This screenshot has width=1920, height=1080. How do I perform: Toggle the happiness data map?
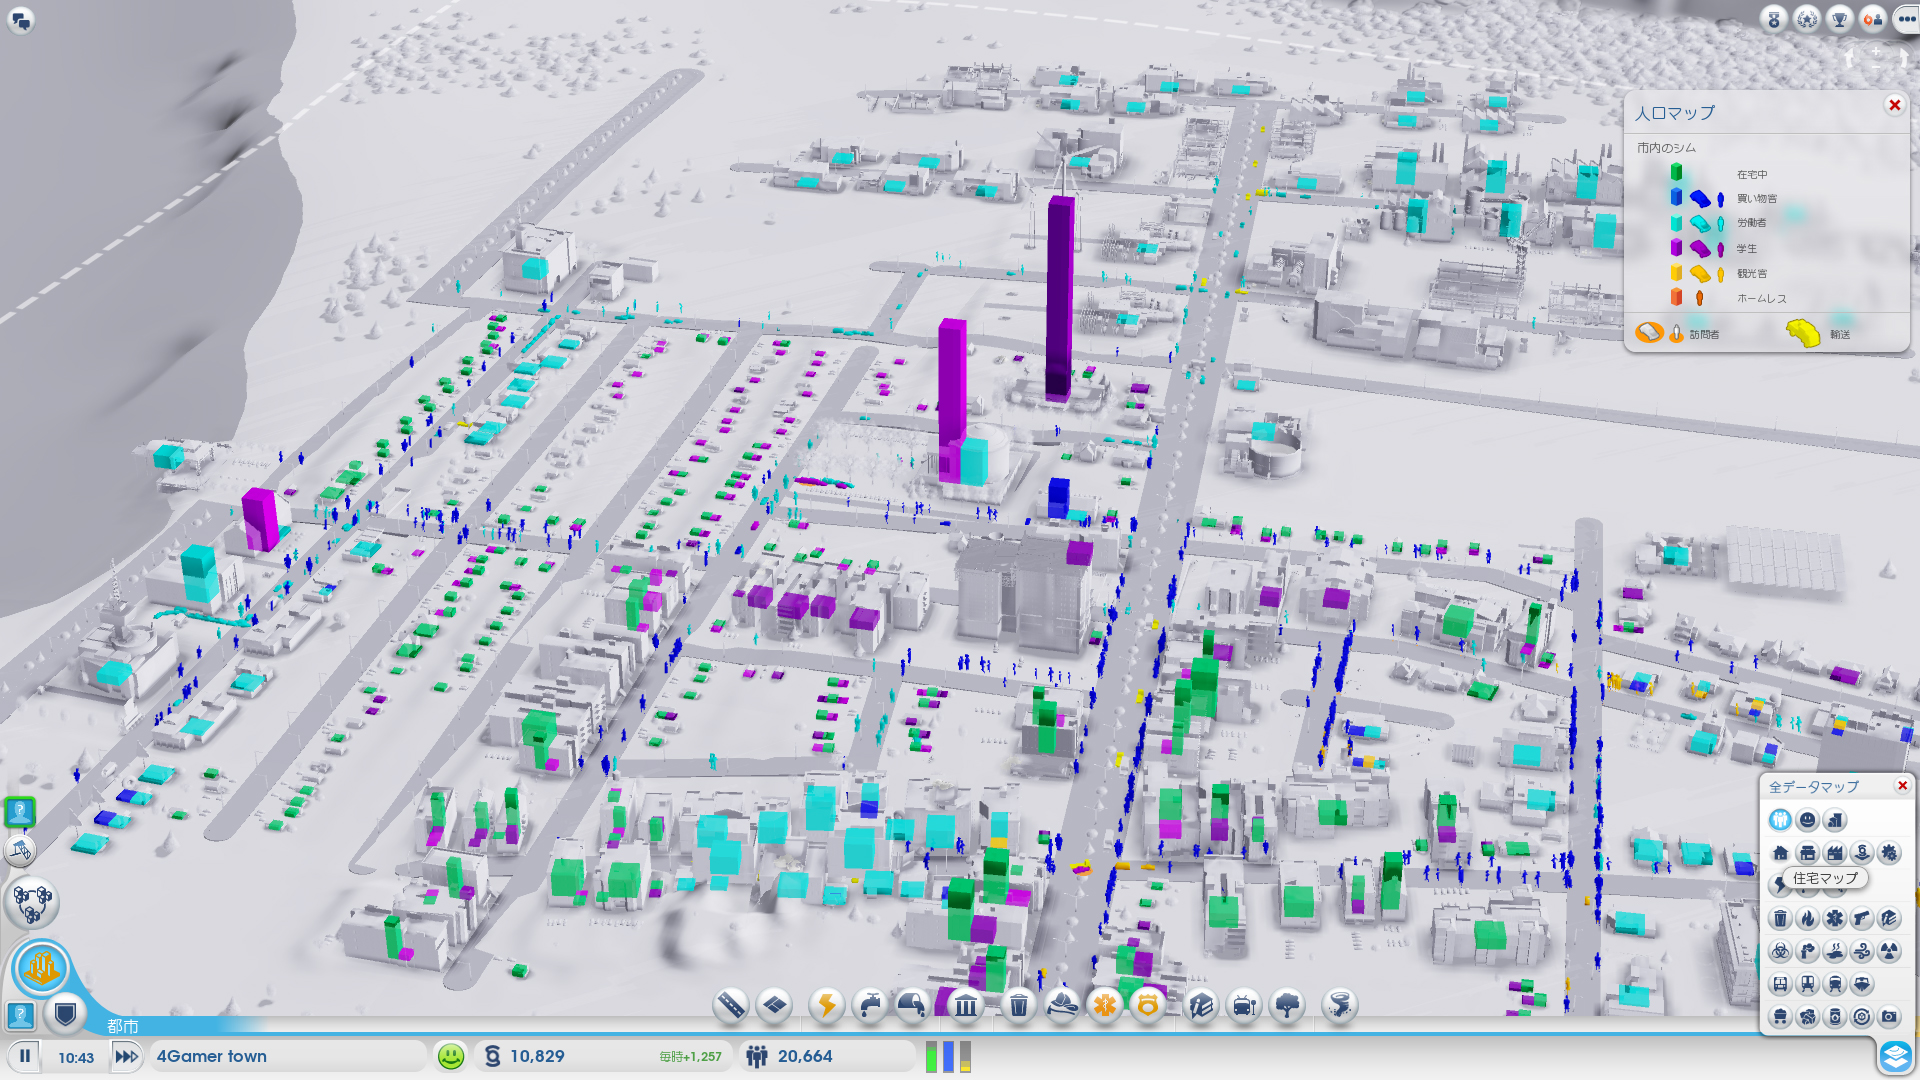point(1807,820)
